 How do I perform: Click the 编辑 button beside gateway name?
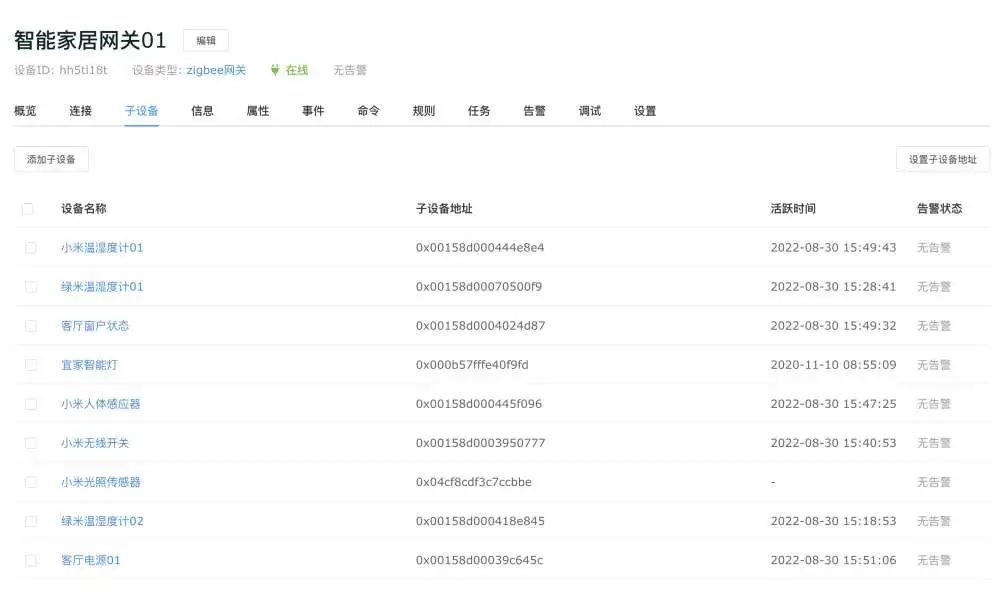coord(205,40)
